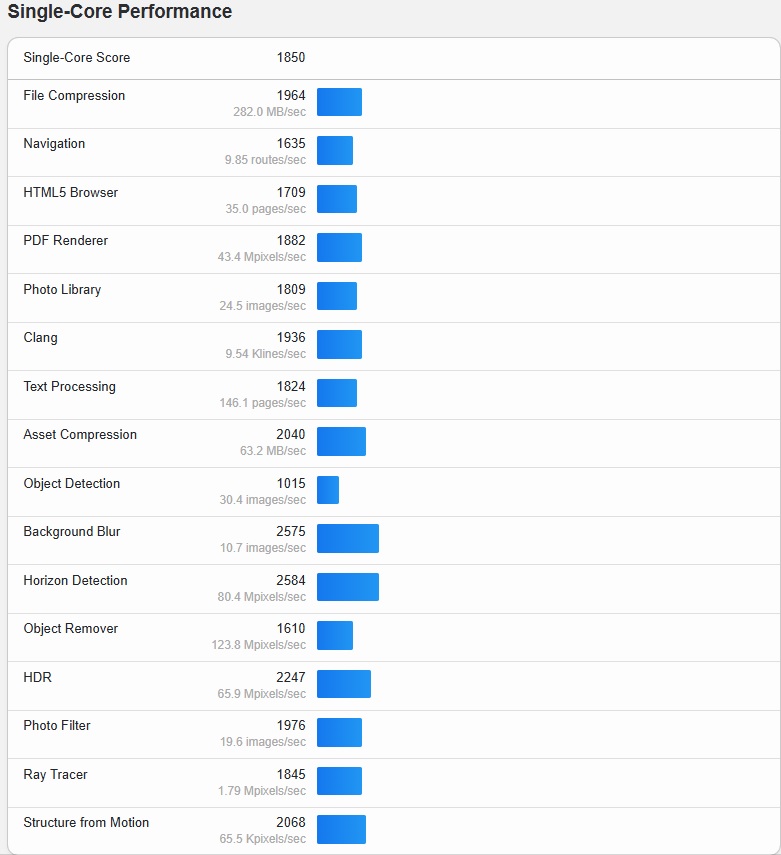Click the Background Blur score bar

coord(348,538)
